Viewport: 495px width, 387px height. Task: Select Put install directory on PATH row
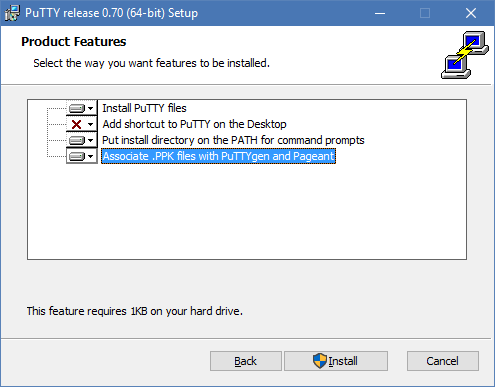pyautogui.click(x=233, y=140)
